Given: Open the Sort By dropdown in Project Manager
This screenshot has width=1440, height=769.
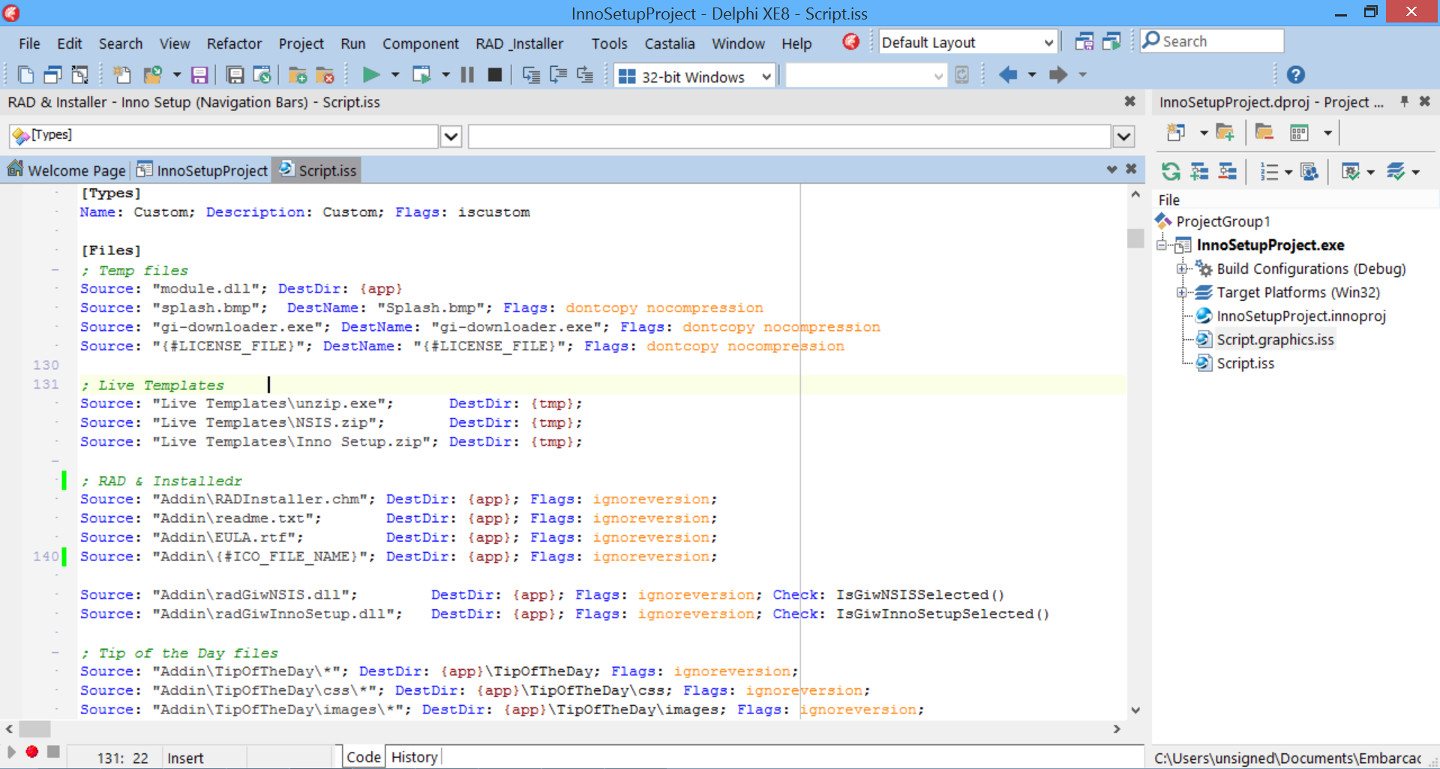Looking at the screenshot, I should click(1288, 172).
